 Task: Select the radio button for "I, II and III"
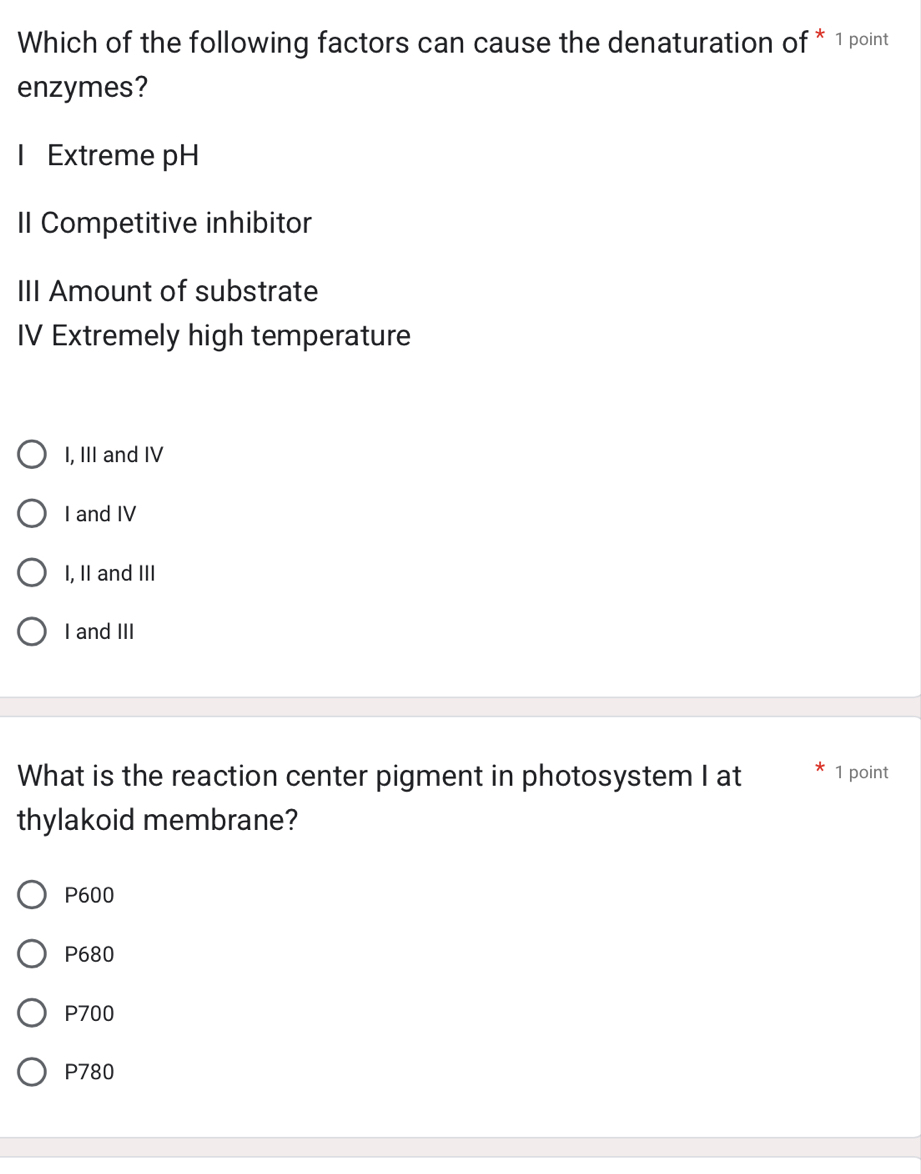pyautogui.click(x=30, y=572)
